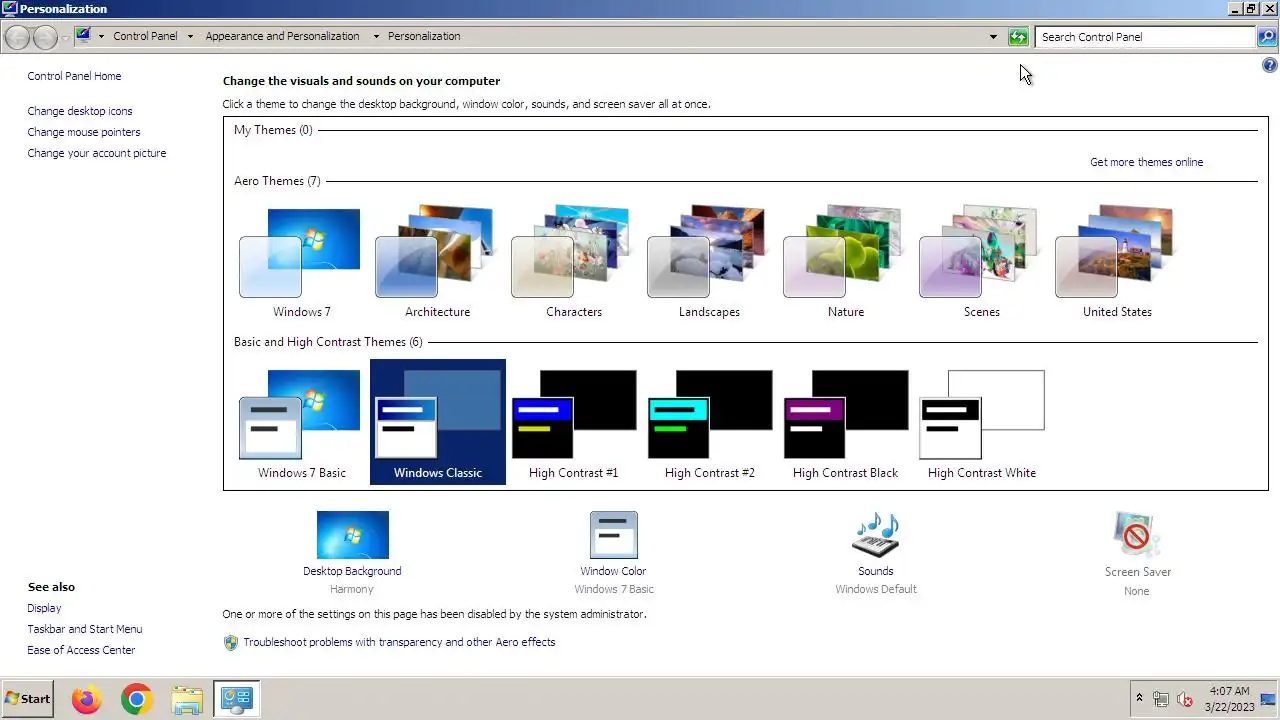
Task: Open the address bar history dropdown
Action: point(993,37)
